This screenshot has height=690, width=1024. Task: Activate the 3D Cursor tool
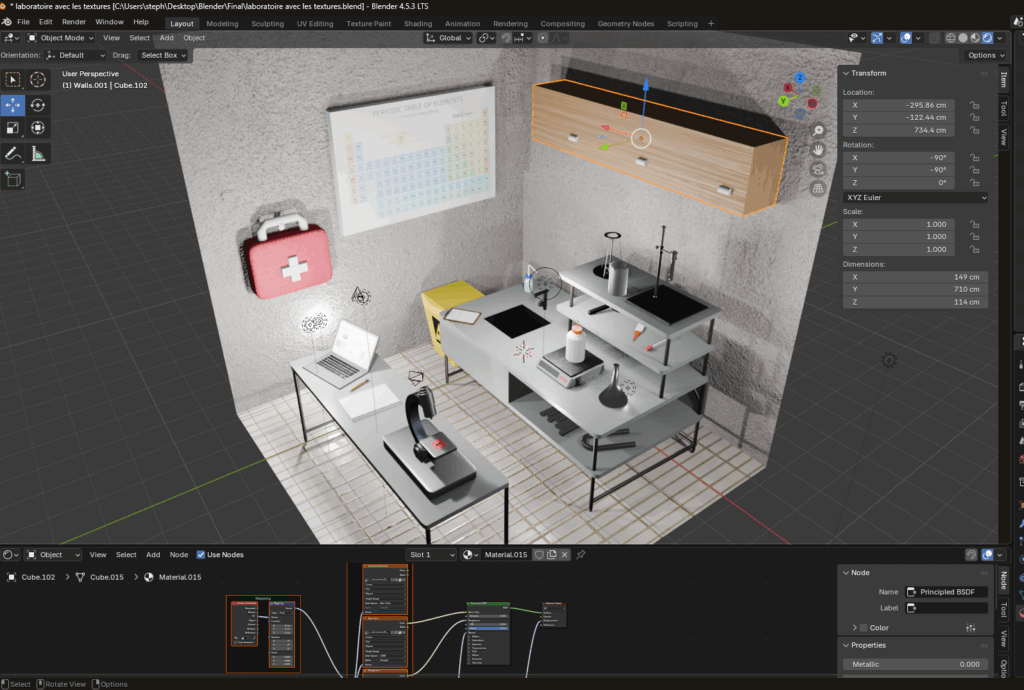38,80
